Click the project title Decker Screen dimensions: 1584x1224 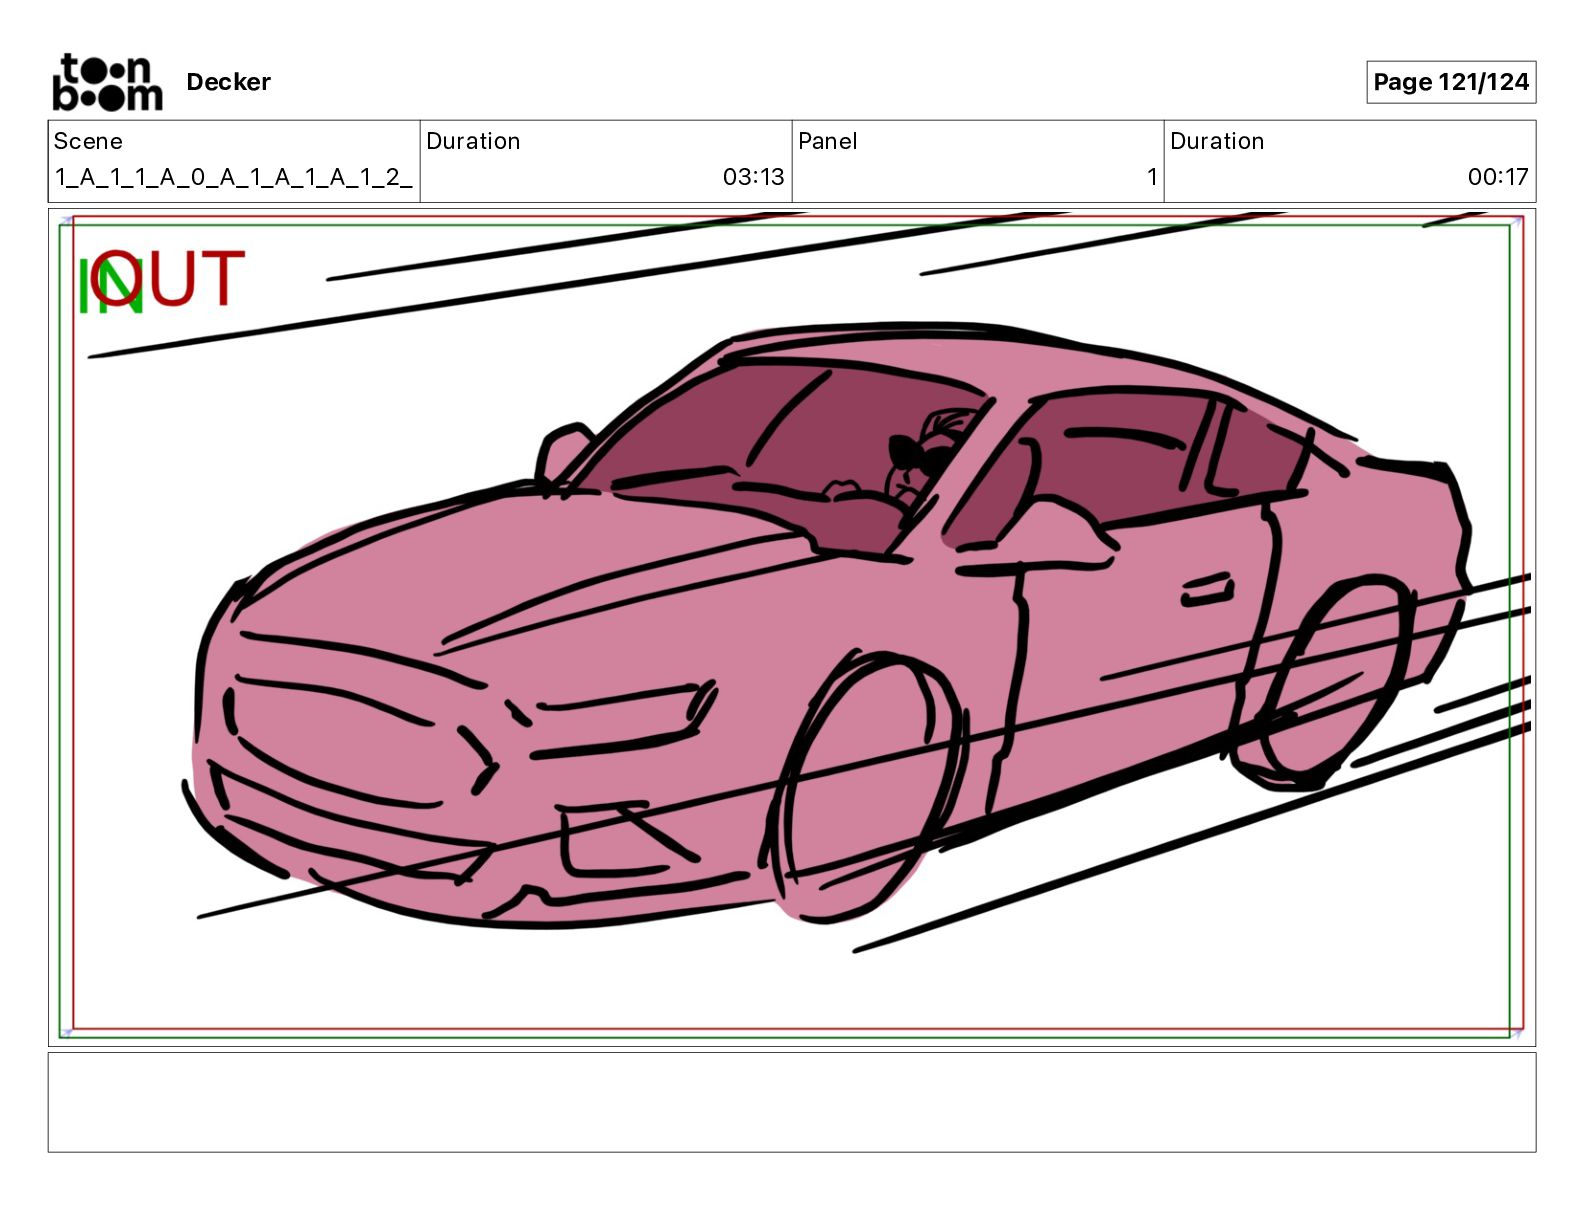pyautogui.click(x=228, y=82)
